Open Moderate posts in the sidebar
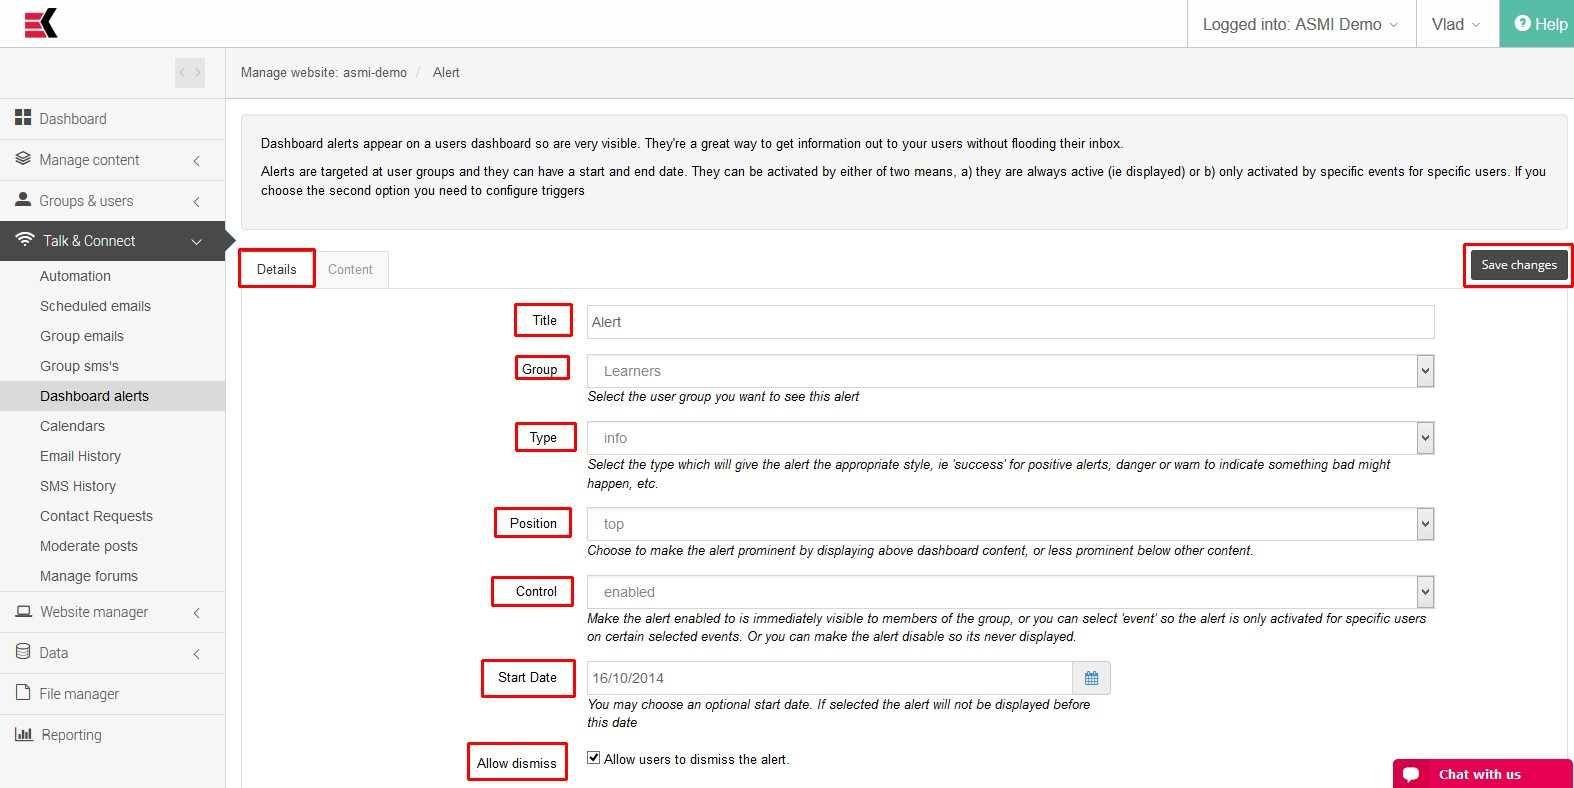Screen dimensions: 1574x788 point(89,546)
